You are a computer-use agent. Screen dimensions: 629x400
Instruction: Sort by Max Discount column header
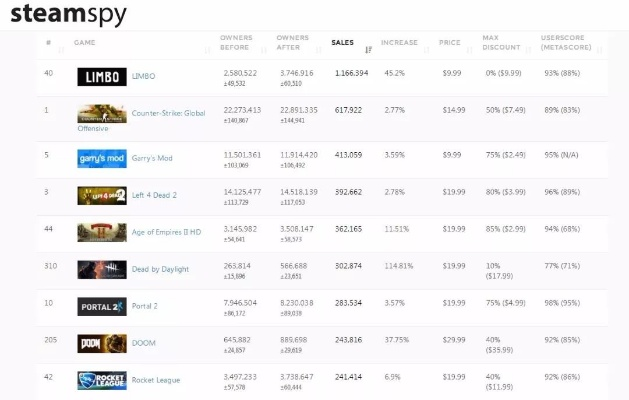(497, 42)
